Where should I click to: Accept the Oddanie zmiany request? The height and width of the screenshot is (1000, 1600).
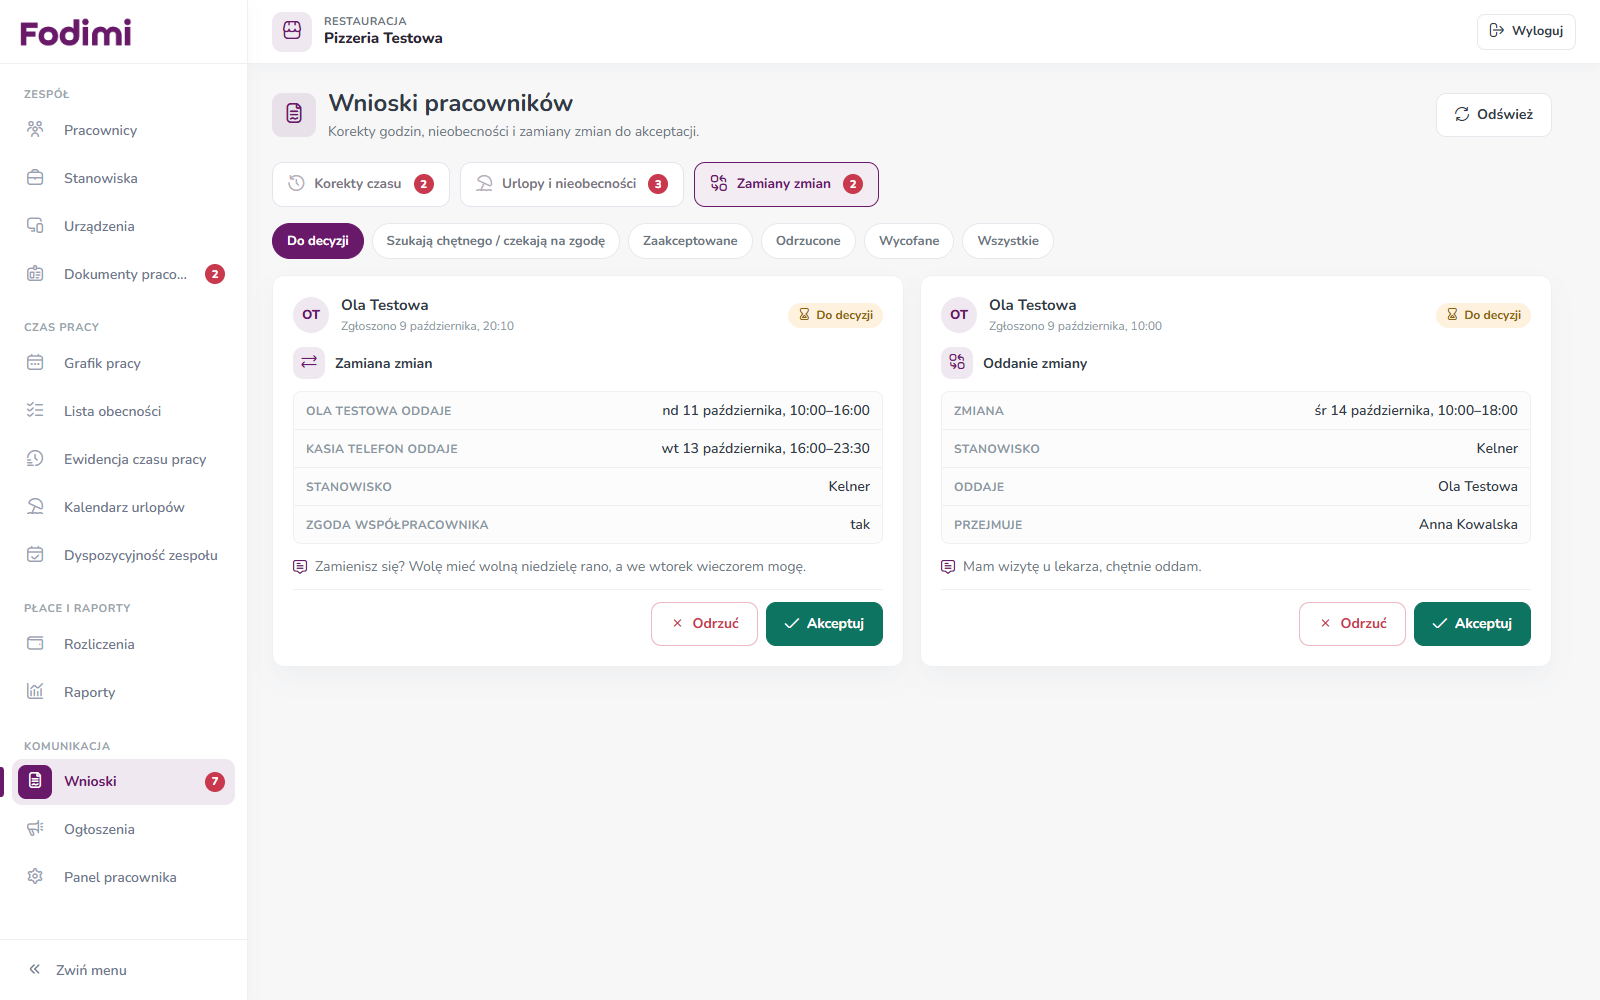[x=1472, y=624]
